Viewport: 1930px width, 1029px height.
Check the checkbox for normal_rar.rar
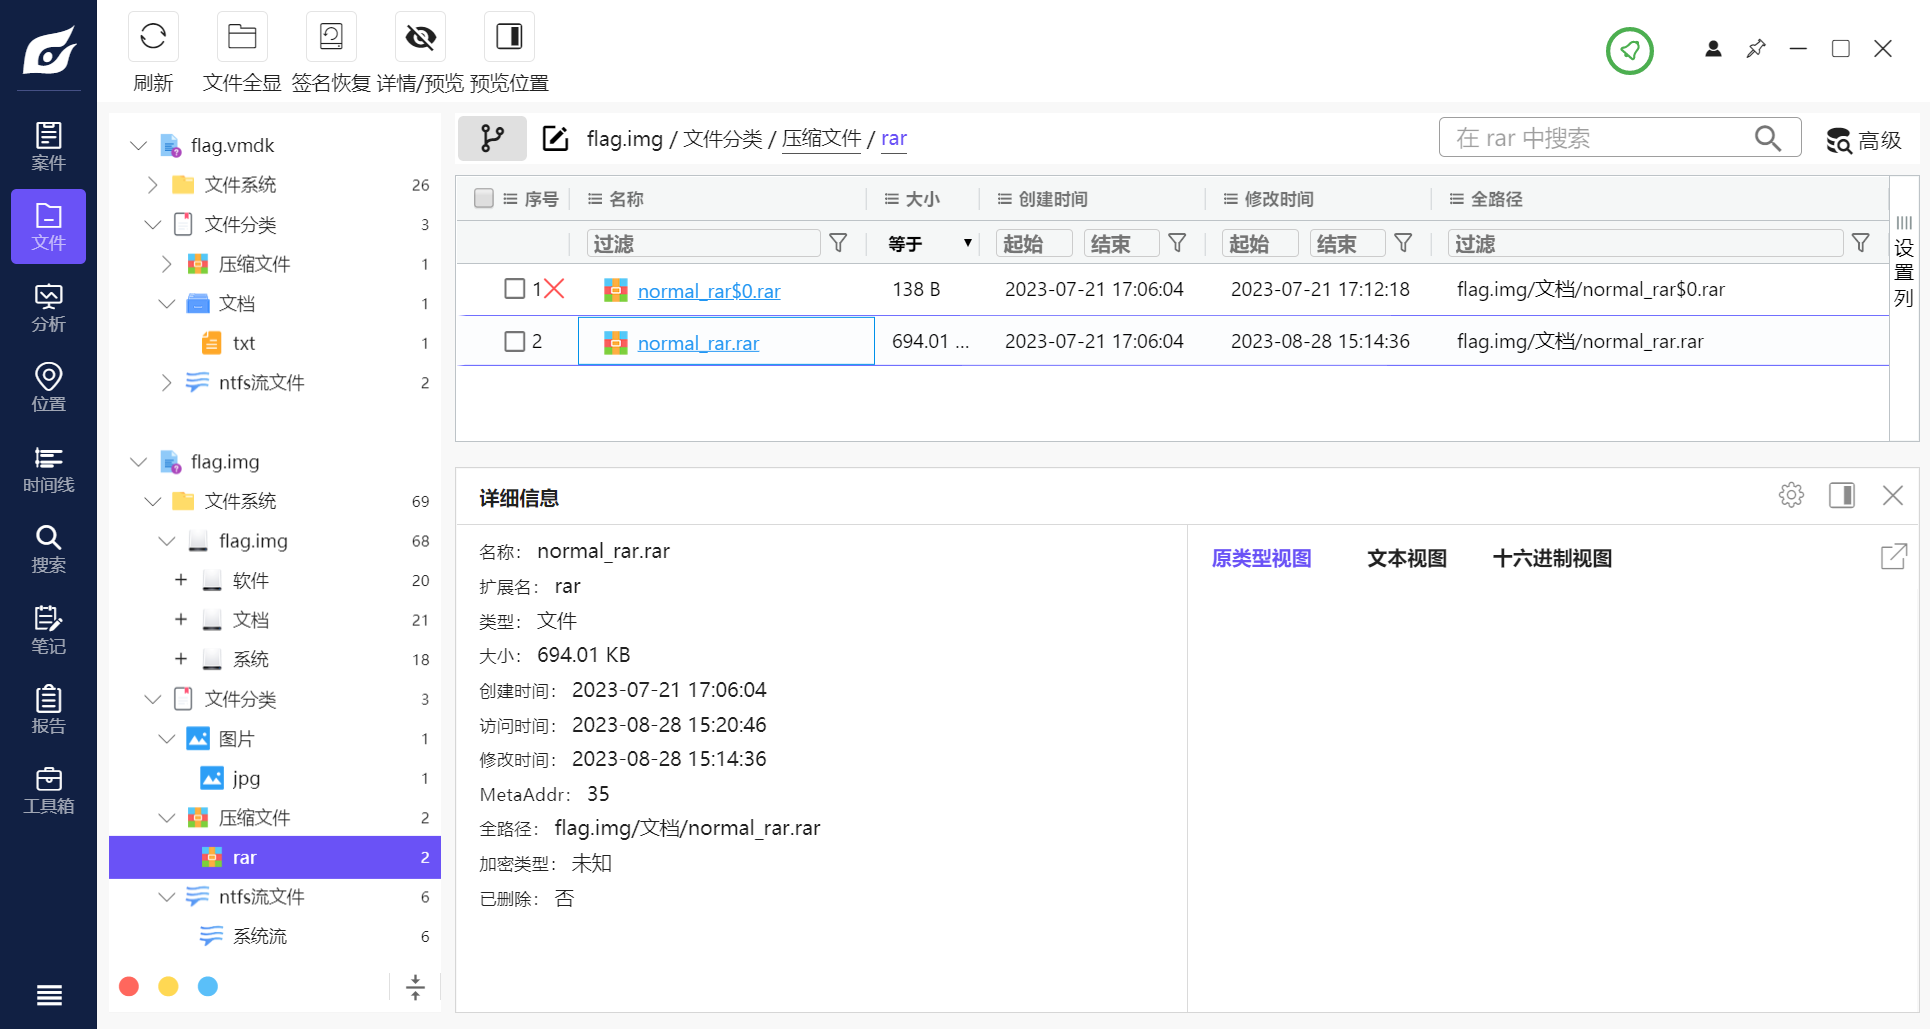pos(515,341)
